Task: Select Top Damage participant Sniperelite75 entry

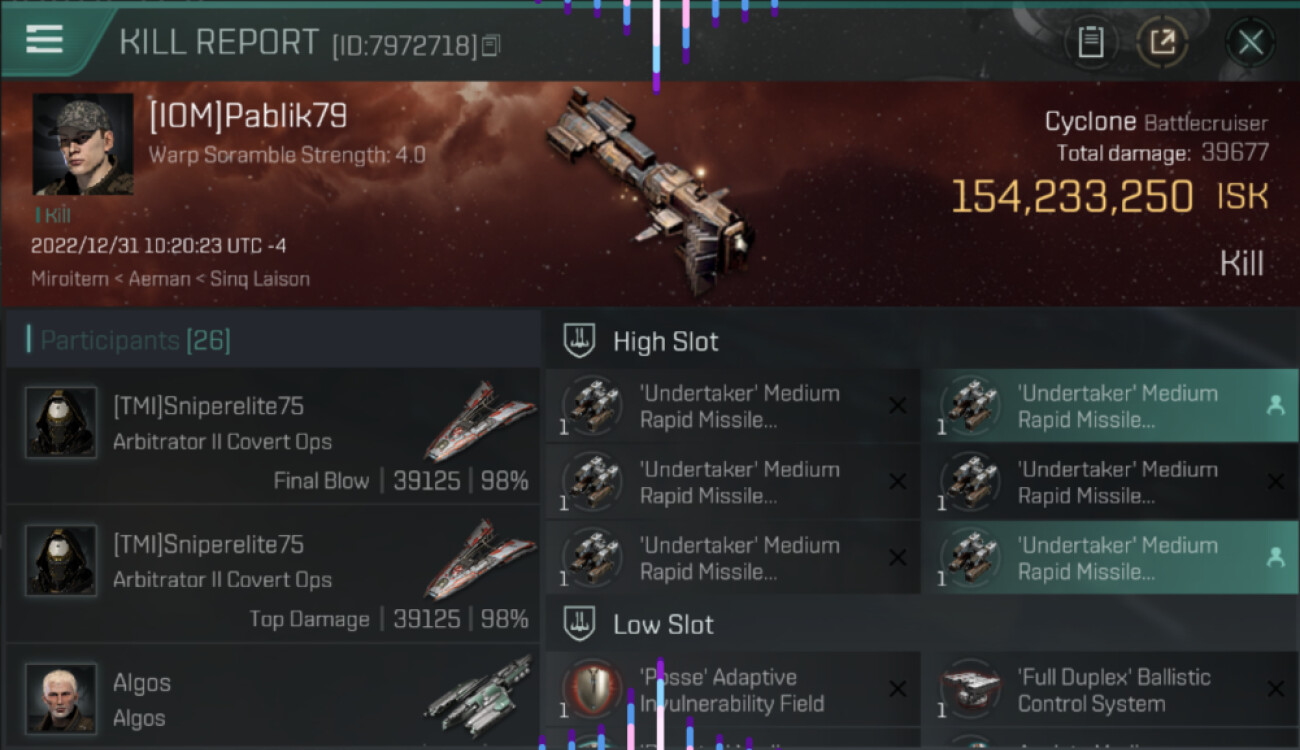Action: pyautogui.click(x=272, y=574)
